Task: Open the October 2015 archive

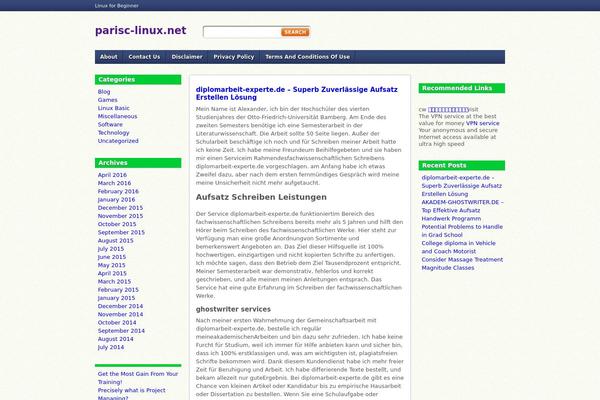Action: [117, 224]
